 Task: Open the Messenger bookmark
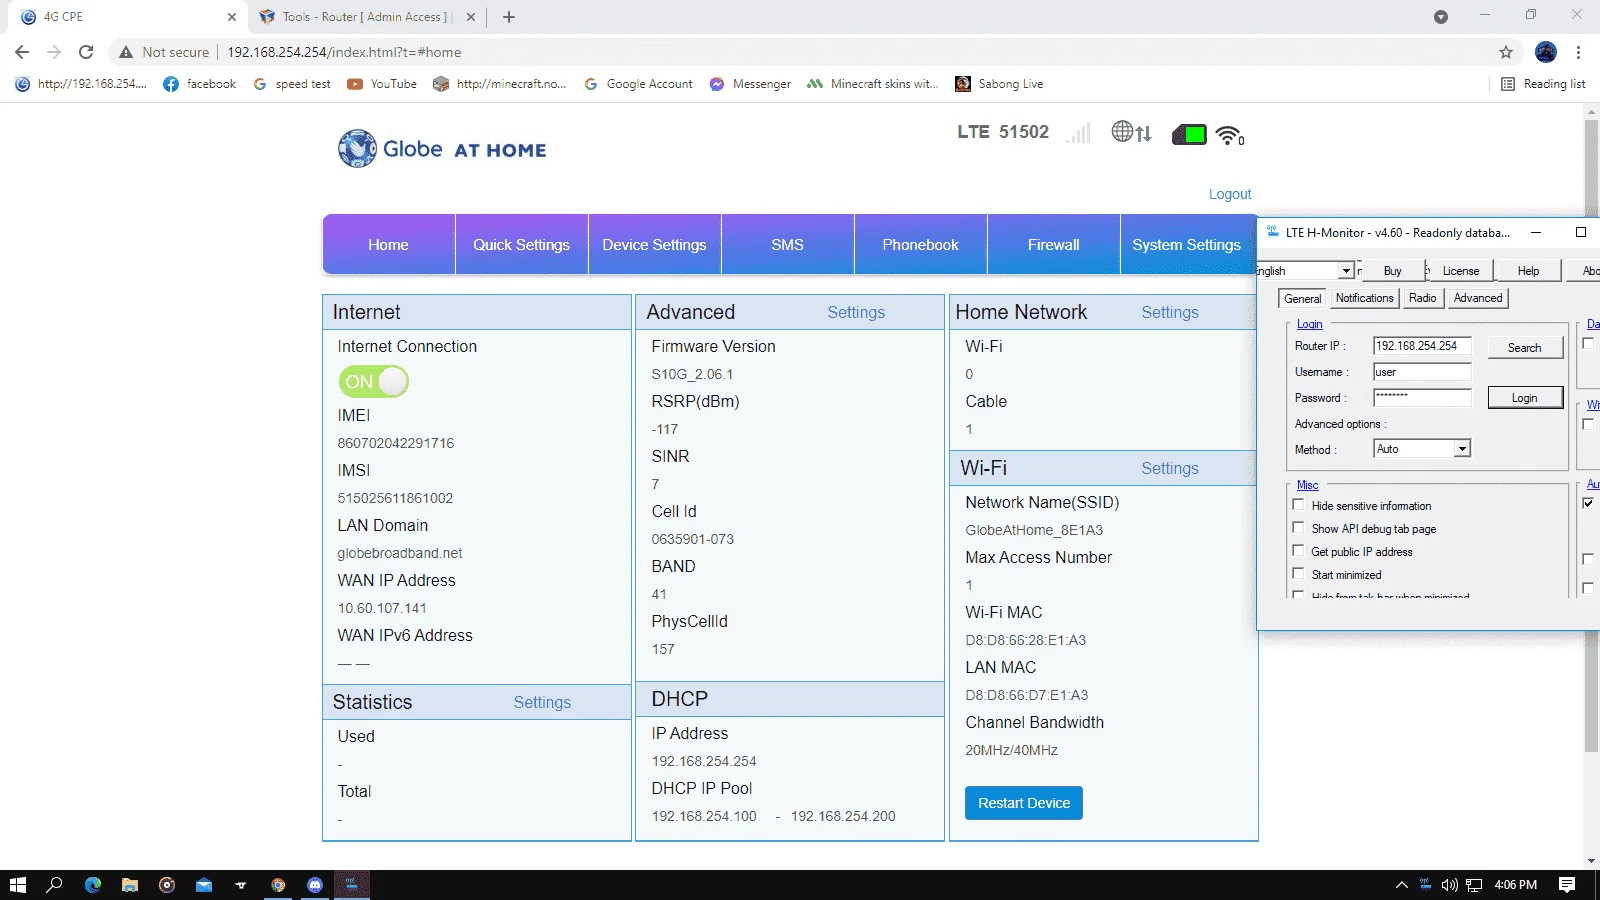pos(750,84)
